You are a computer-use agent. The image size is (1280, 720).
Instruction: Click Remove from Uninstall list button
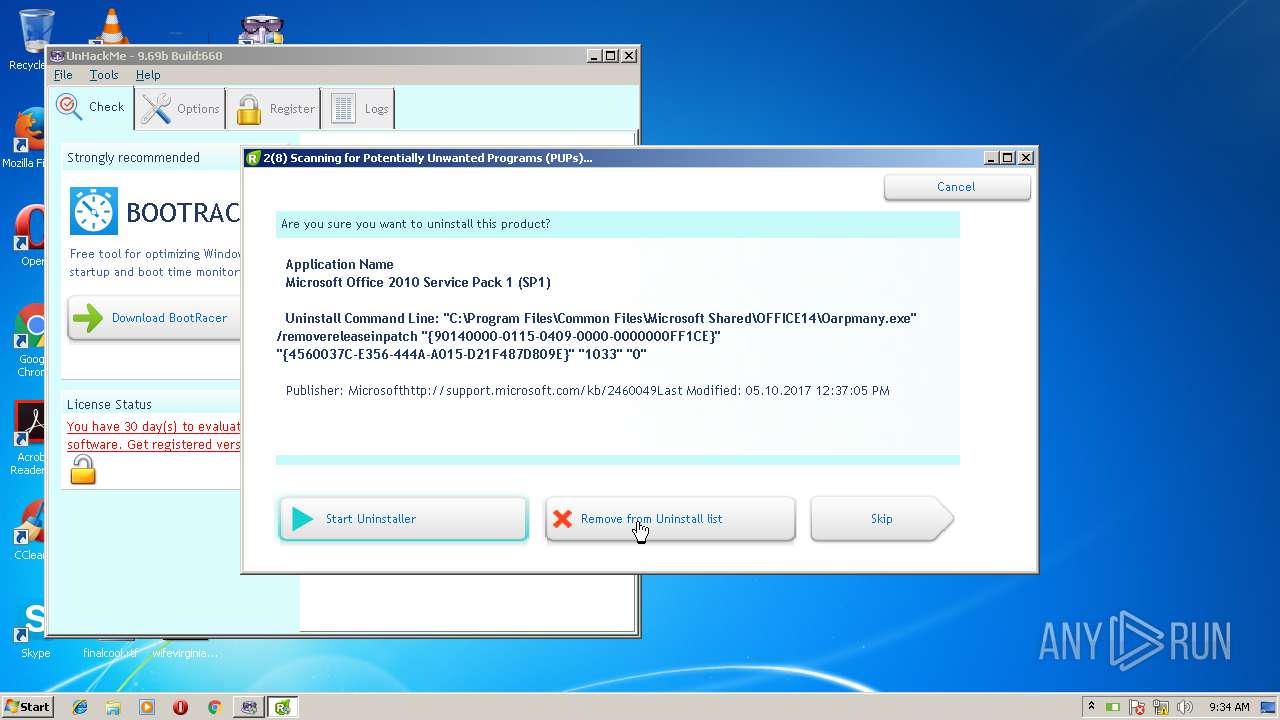click(x=670, y=519)
